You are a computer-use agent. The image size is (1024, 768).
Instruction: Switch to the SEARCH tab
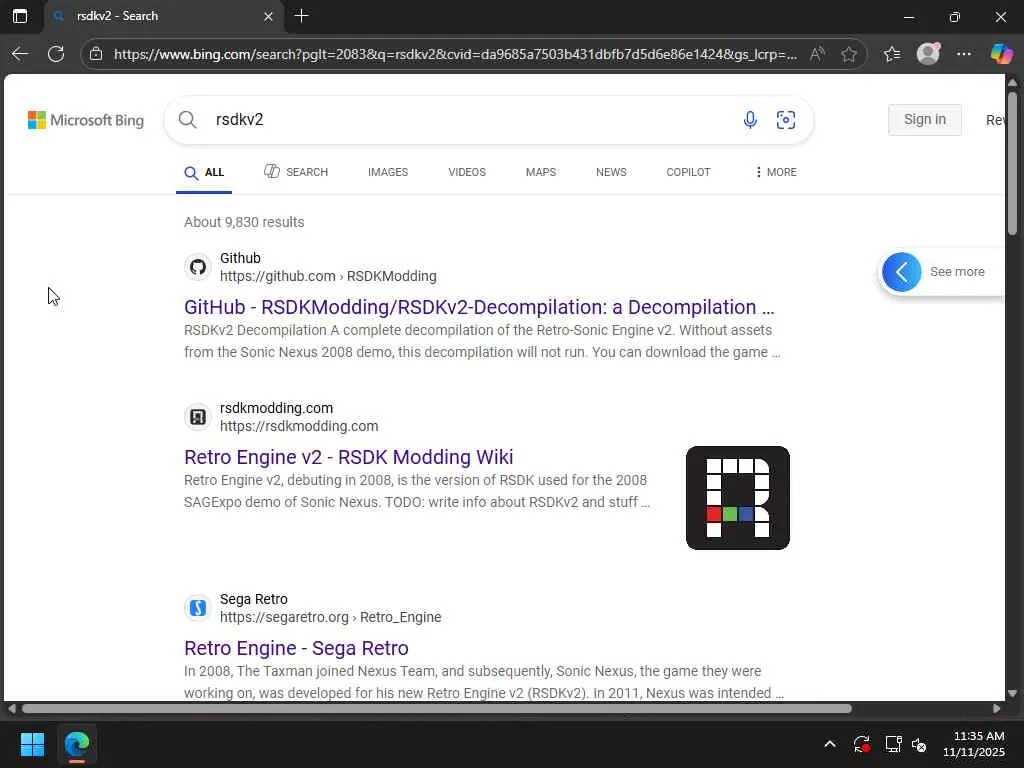tap(296, 172)
